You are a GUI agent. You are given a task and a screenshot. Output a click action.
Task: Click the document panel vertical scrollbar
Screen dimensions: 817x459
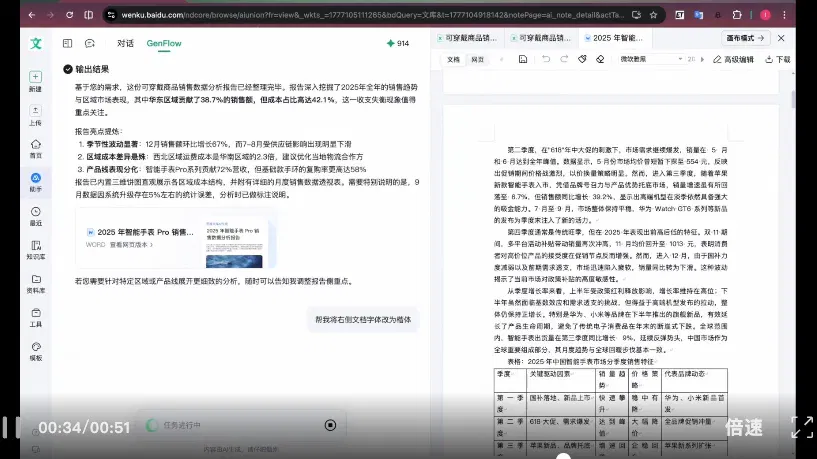[793, 99]
